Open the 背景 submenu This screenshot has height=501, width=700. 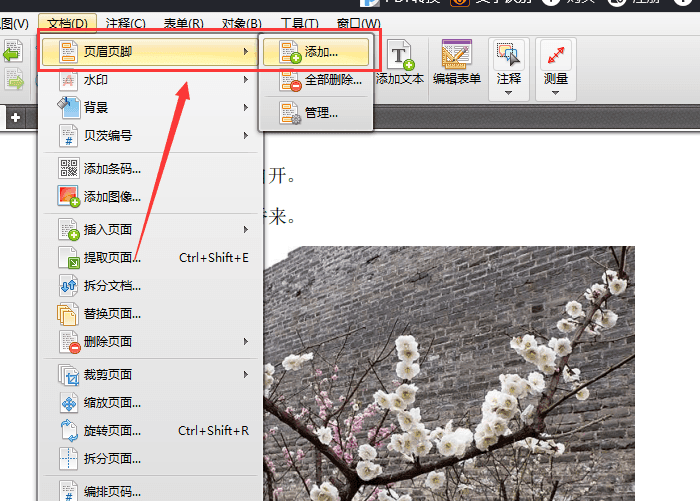(150, 108)
